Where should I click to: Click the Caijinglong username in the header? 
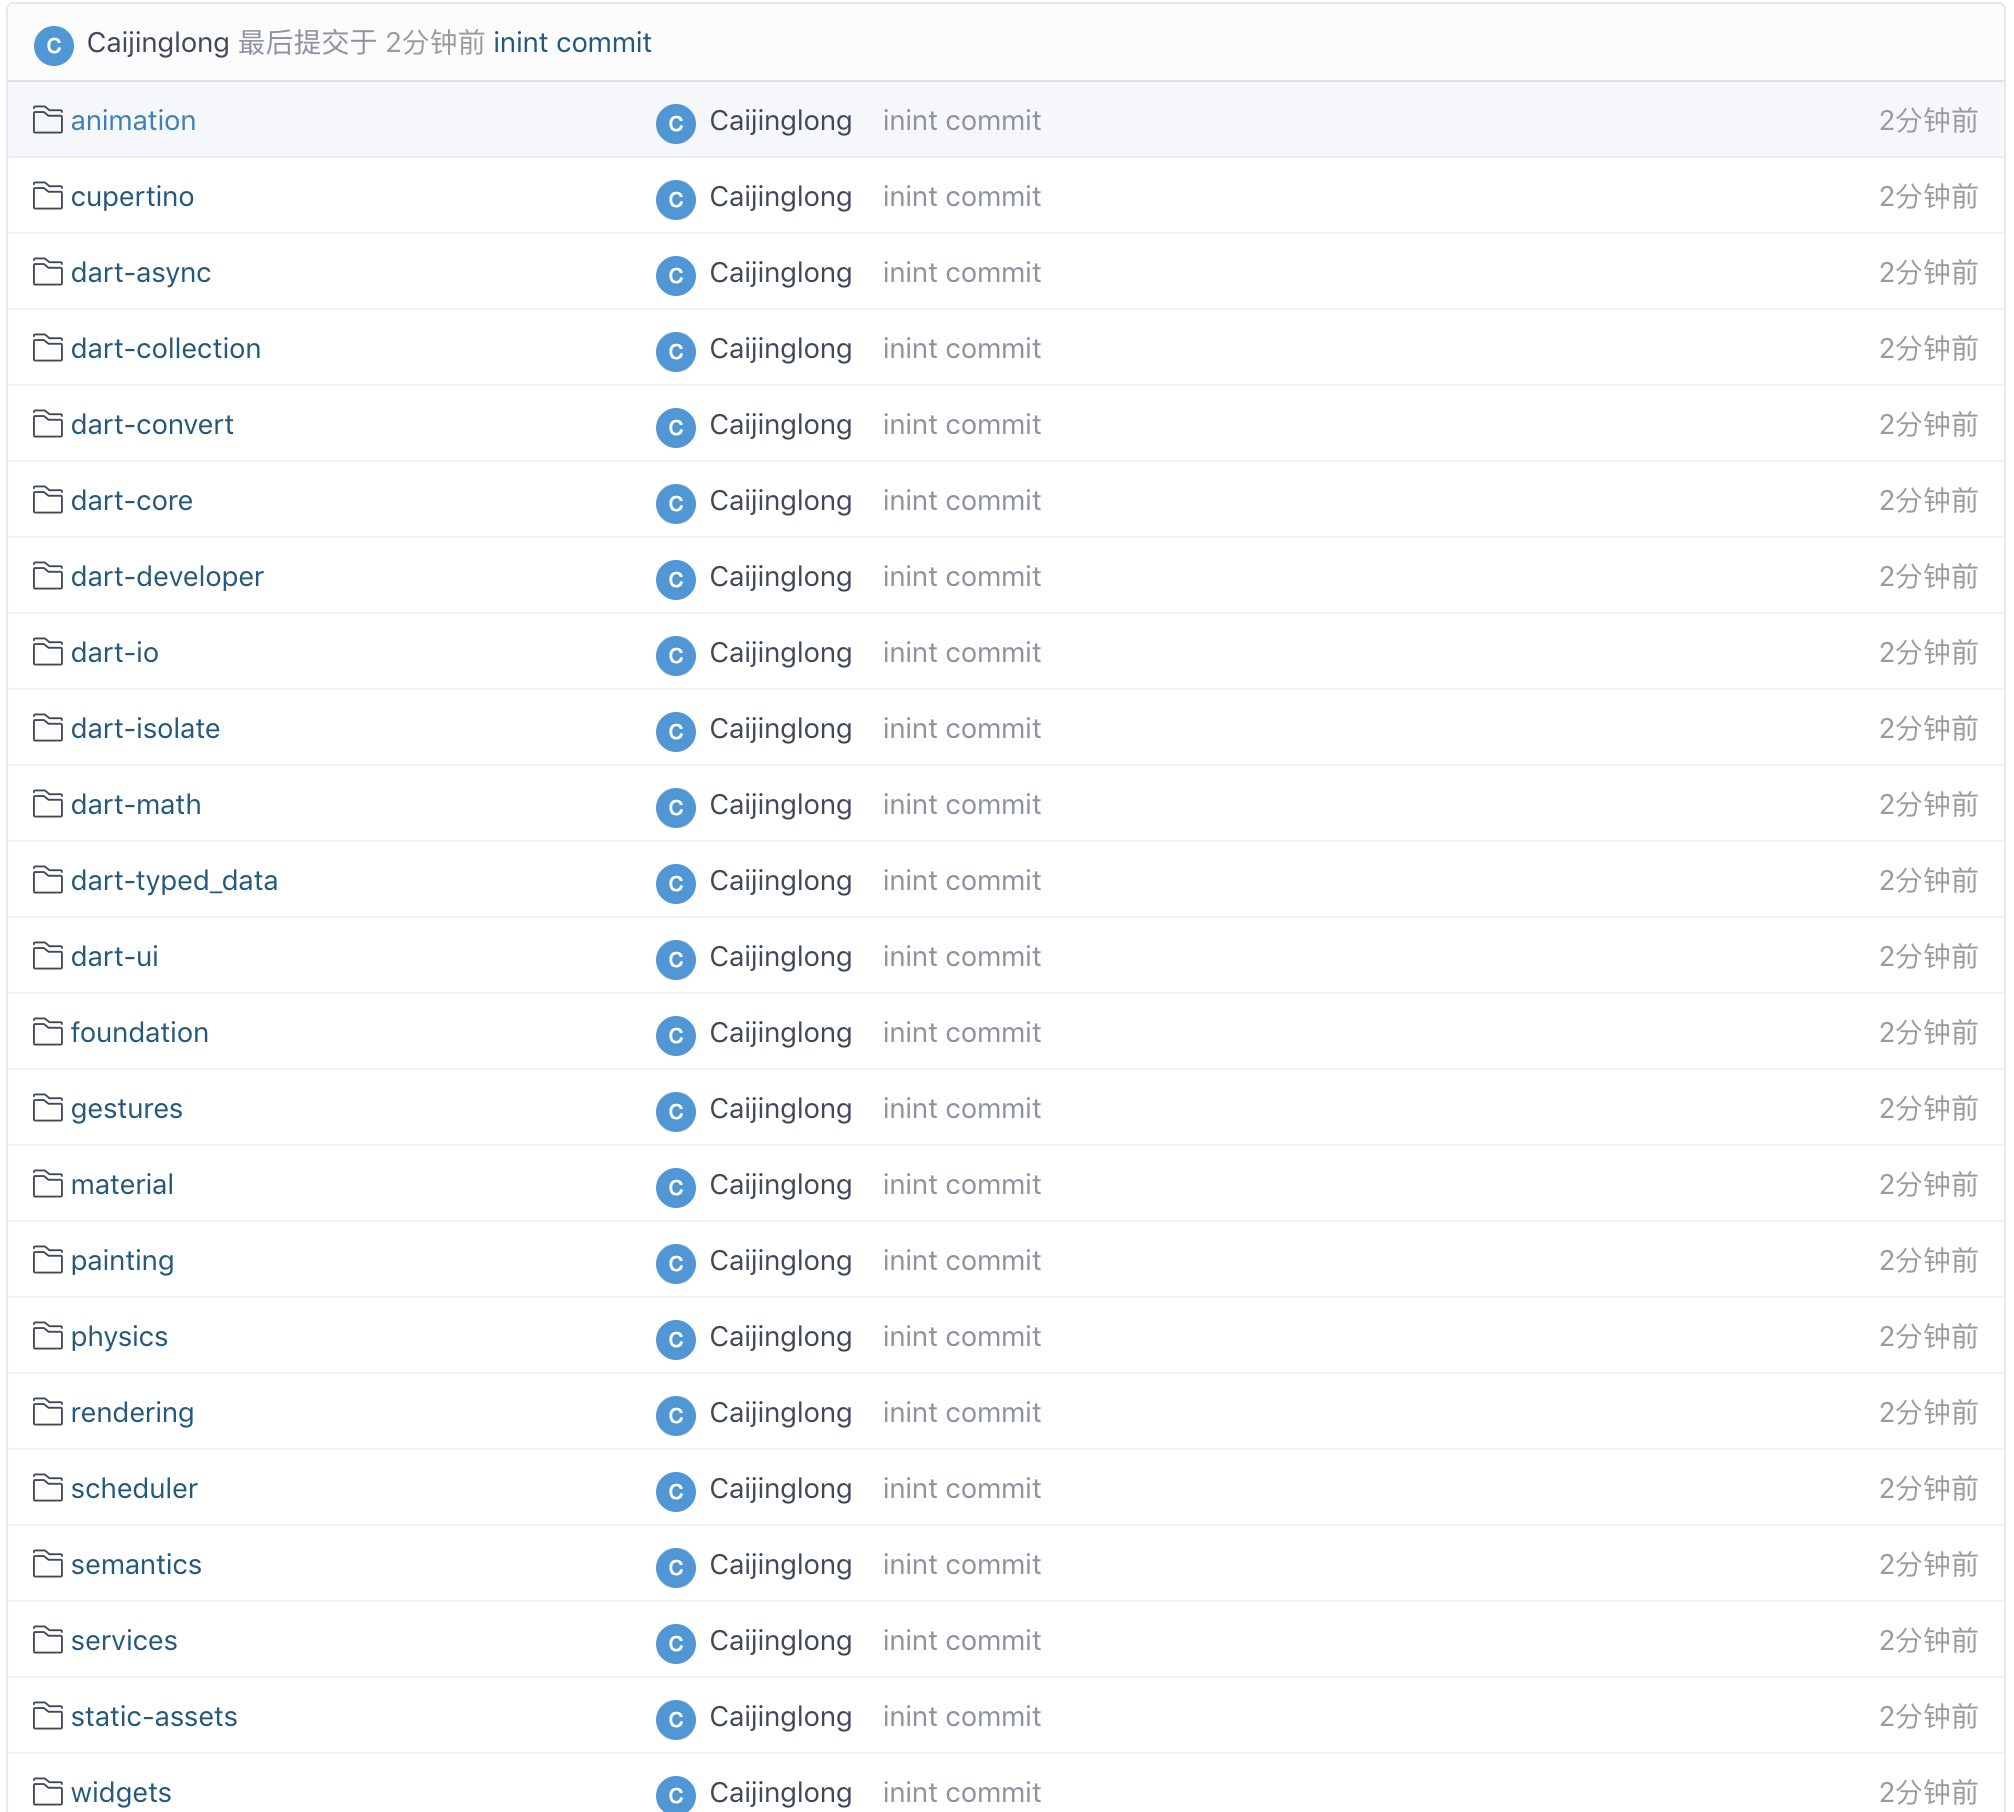coord(158,43)
